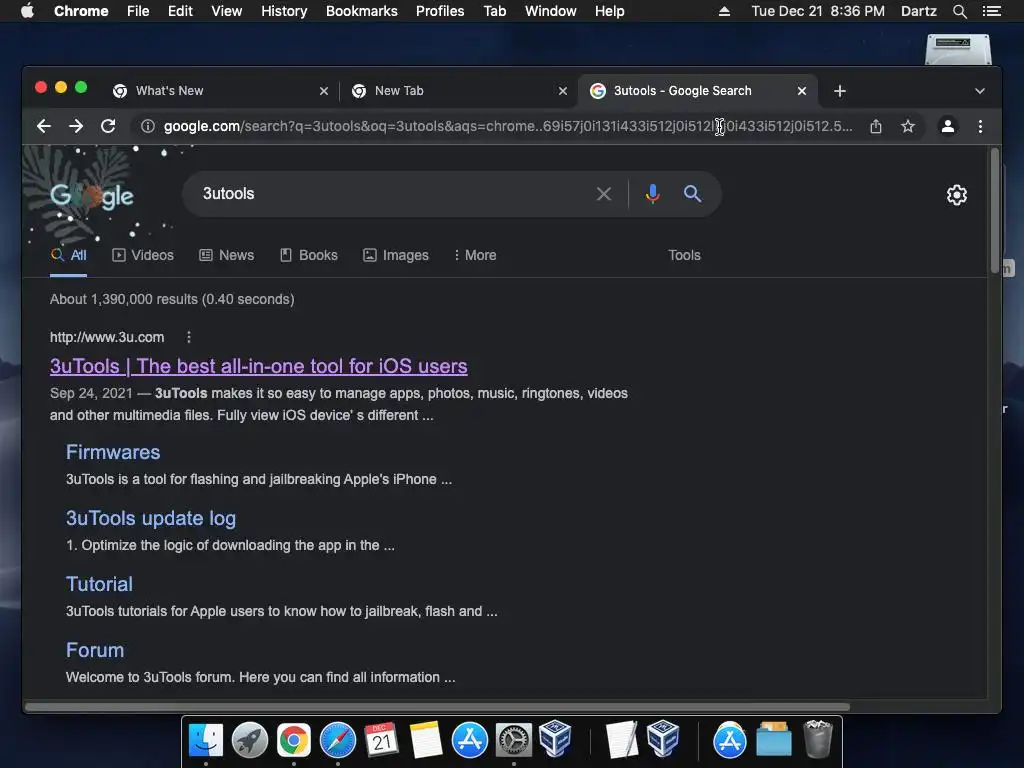Click the horizontal scrollbar
This screenshot has height=768, width=1024.
pyautogui.click(x=437, y=707)
